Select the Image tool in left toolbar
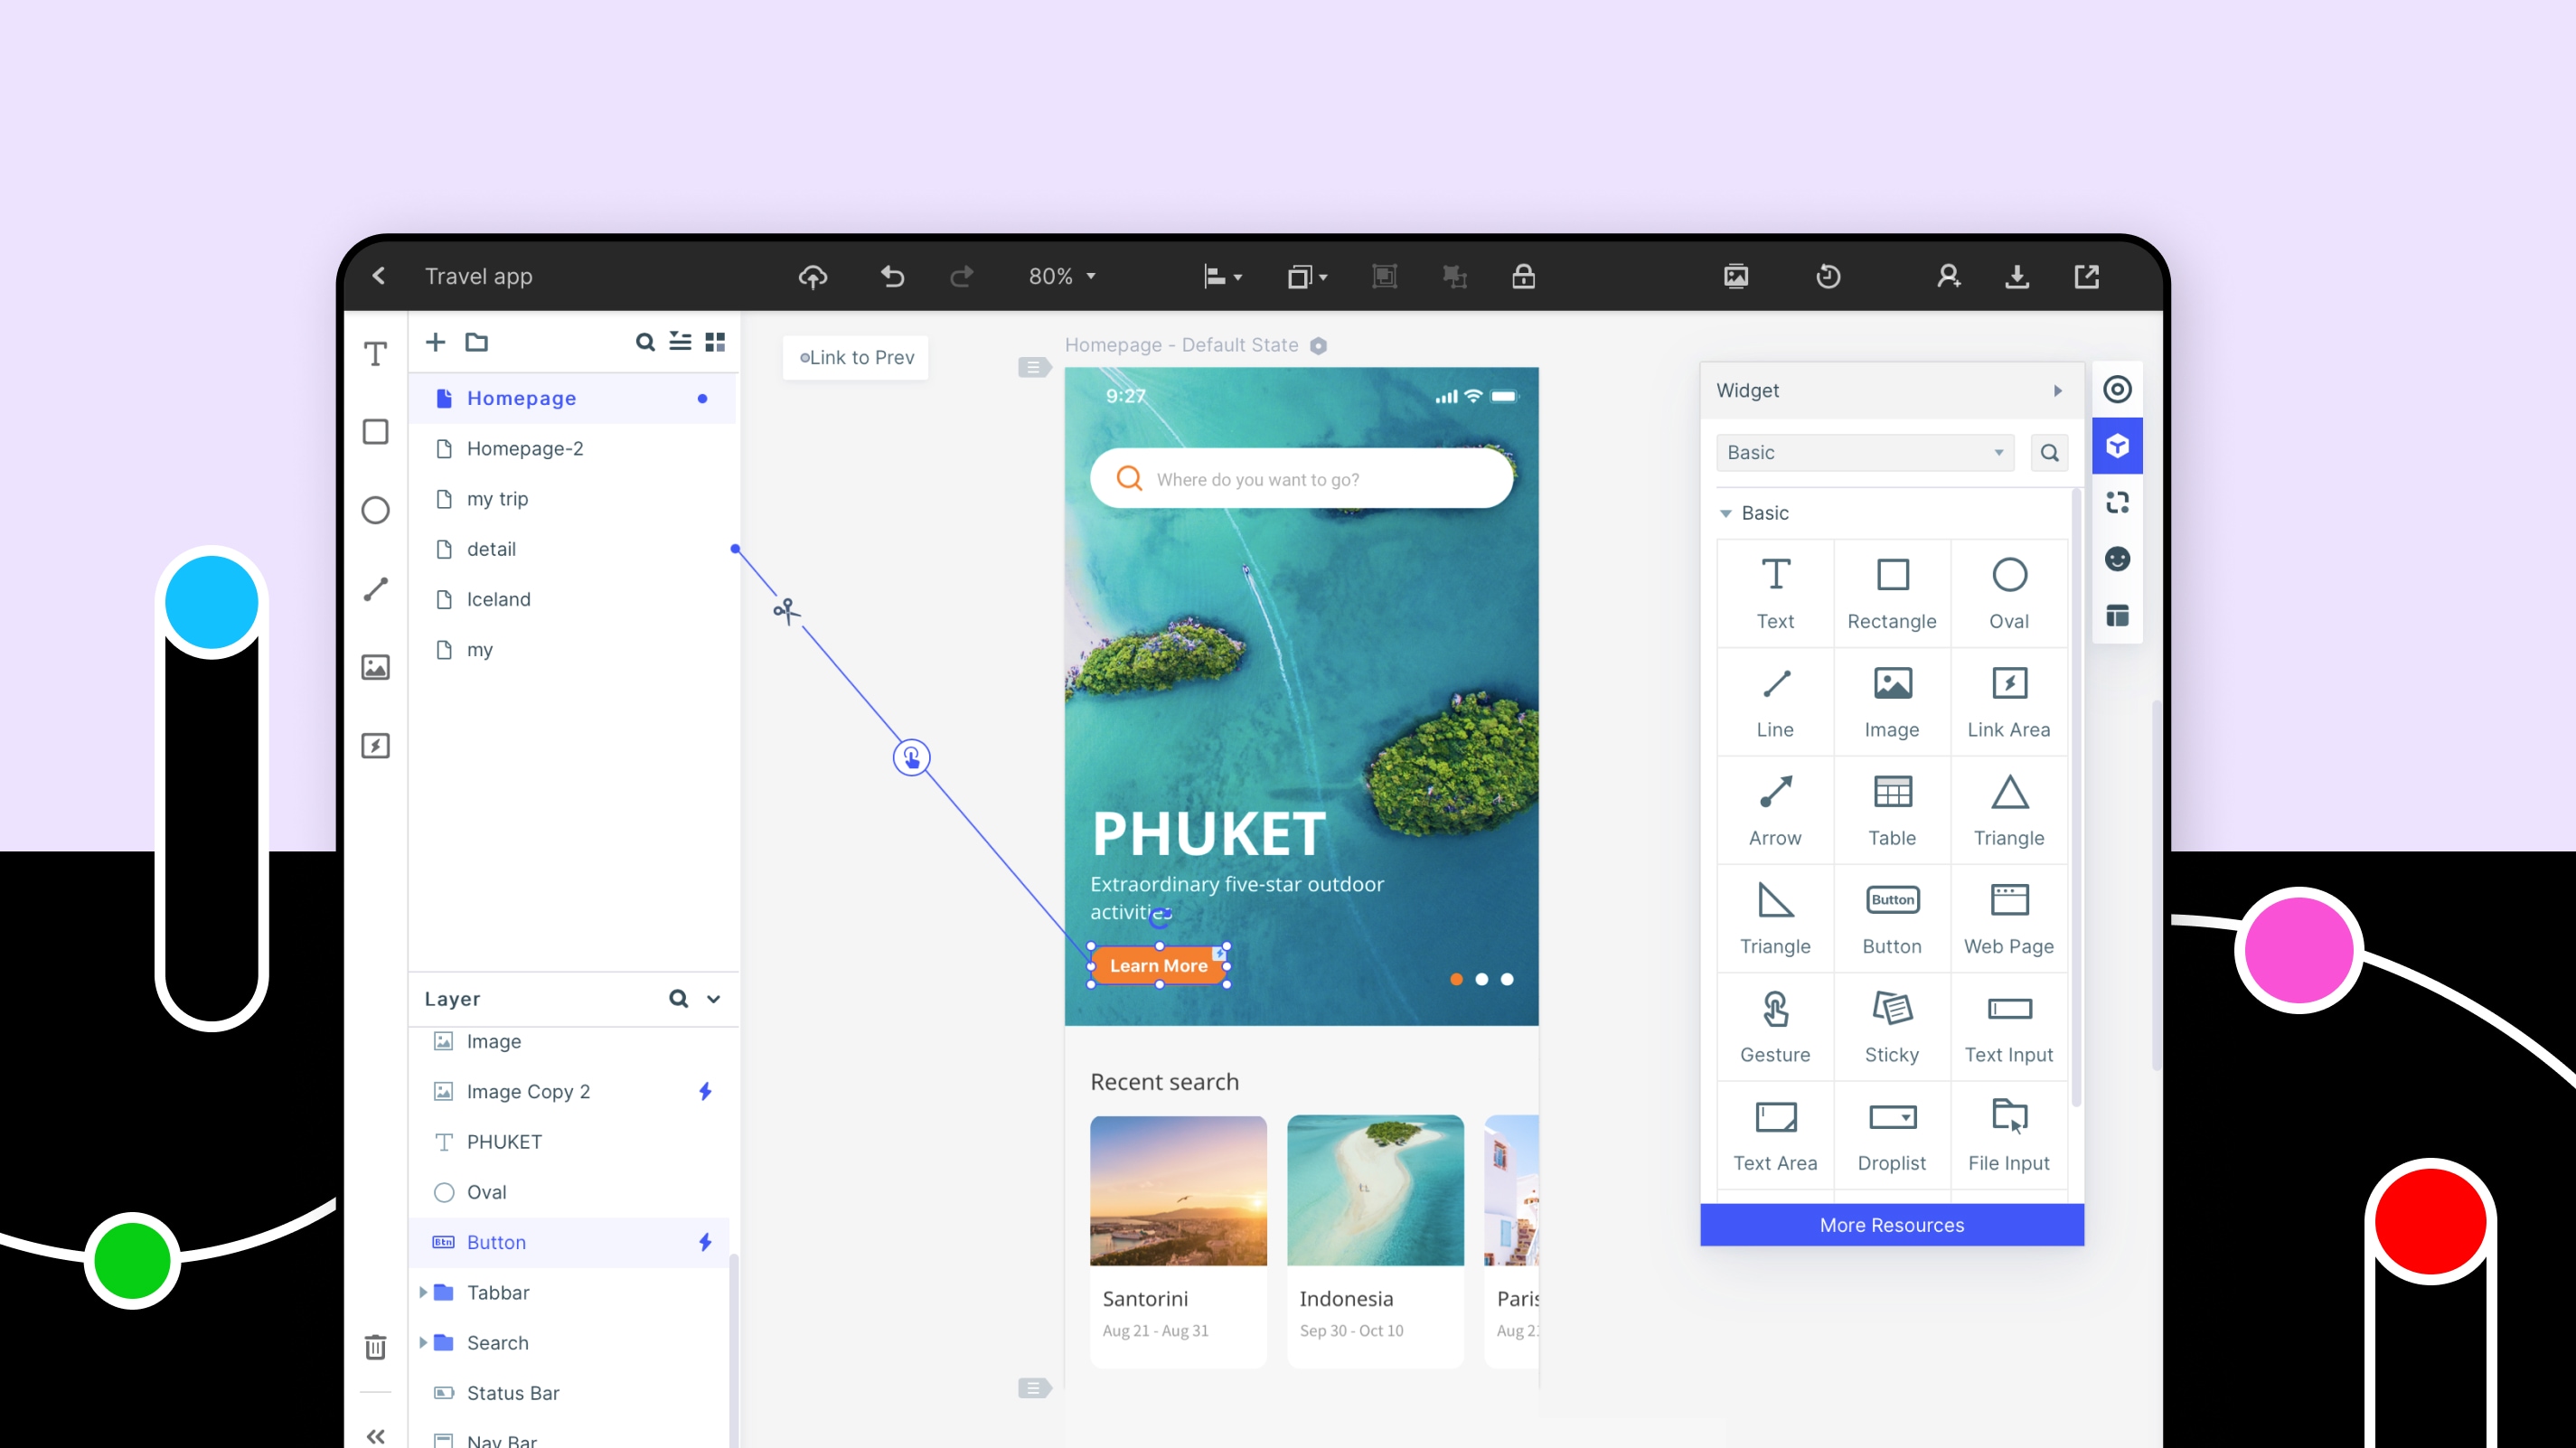The image size is (2576, 1448). tap(375, 667)
